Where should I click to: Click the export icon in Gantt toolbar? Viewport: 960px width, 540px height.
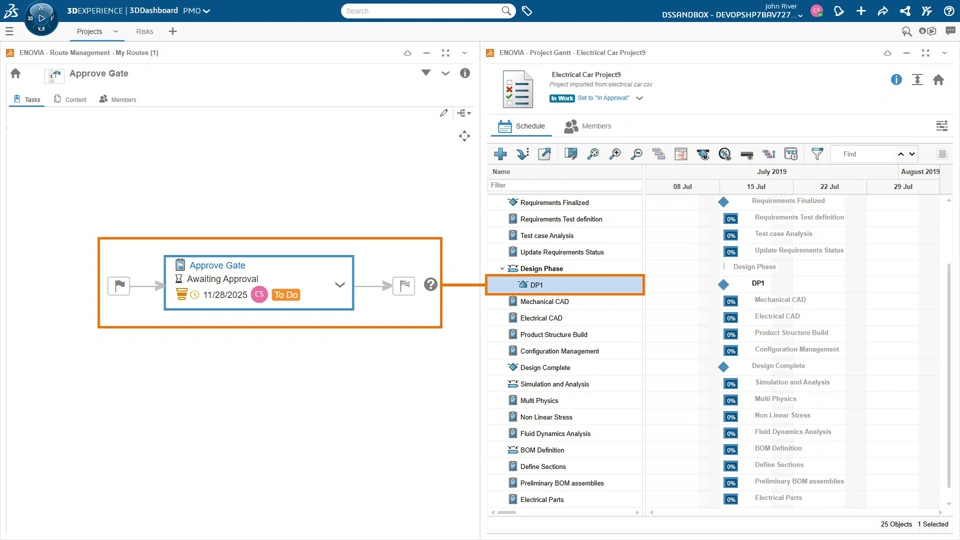(x=544, y=154)
